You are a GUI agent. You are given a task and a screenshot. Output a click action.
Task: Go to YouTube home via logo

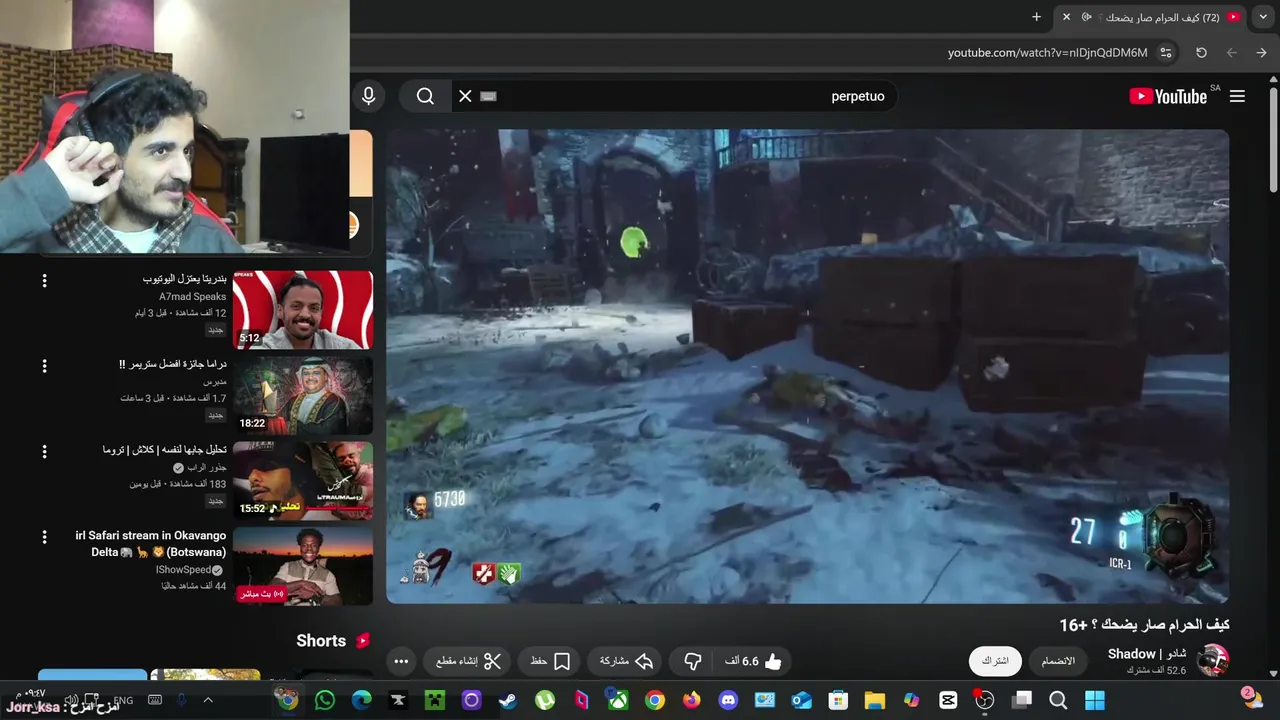click(x=1168, y=96)
